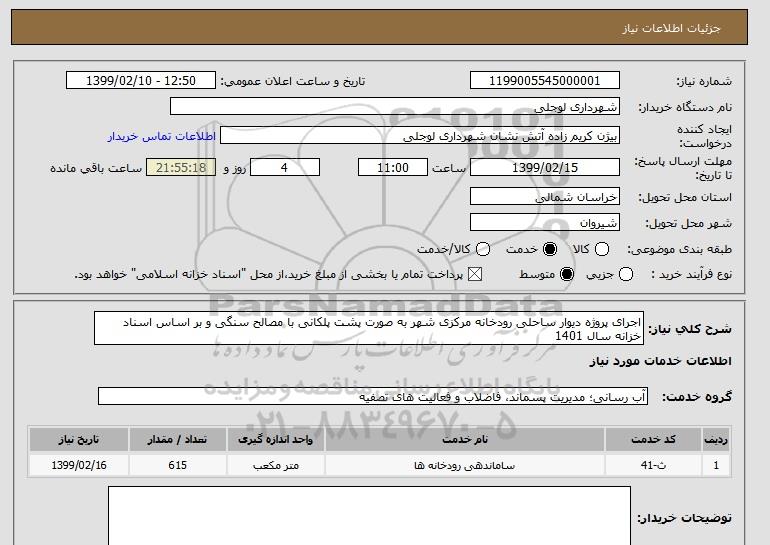Click need date cell 1399/02/16

point(79,465)
